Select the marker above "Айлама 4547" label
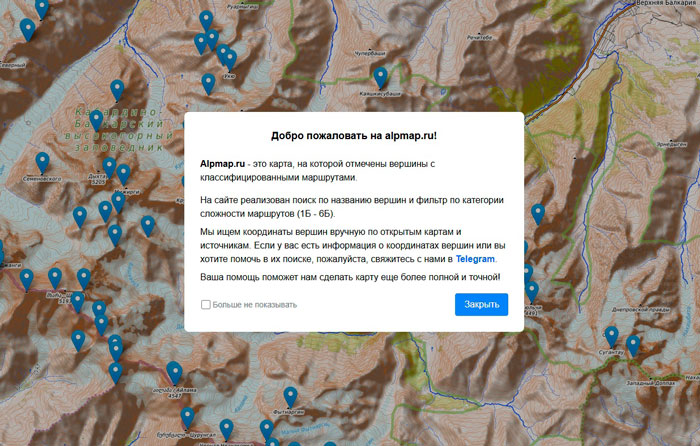Image resolution: width=700 pixels, height=446 pixels. point(175,373)
